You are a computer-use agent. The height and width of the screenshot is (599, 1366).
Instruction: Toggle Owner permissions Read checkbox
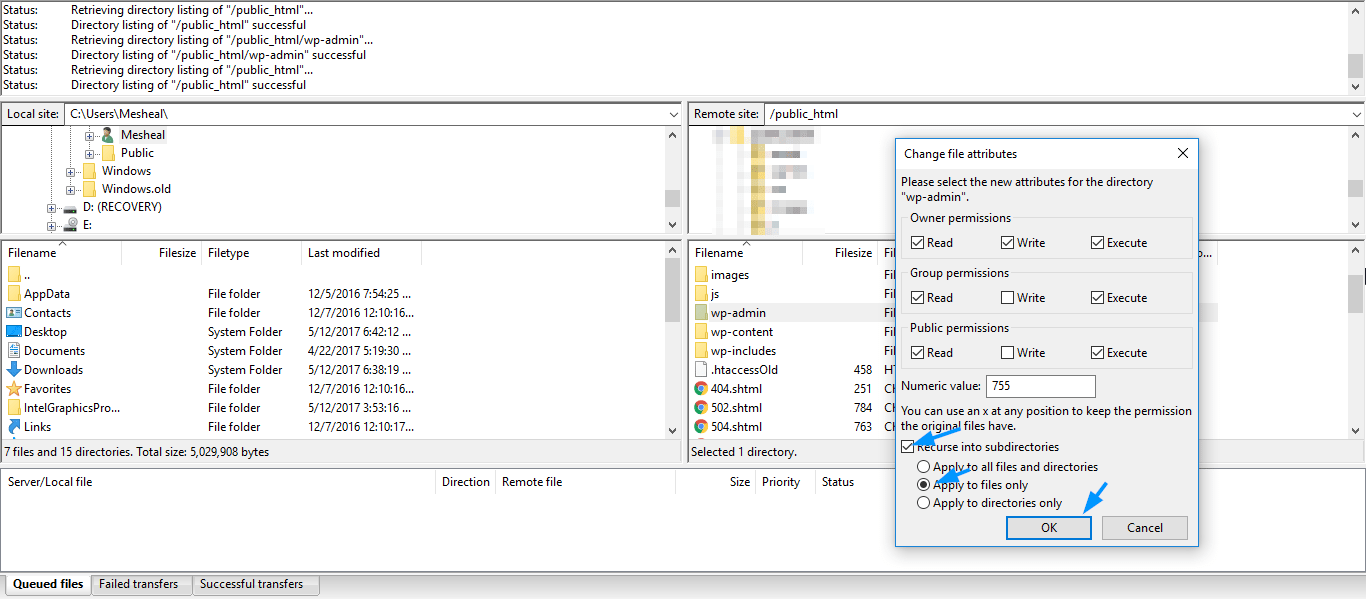(918, 243)
